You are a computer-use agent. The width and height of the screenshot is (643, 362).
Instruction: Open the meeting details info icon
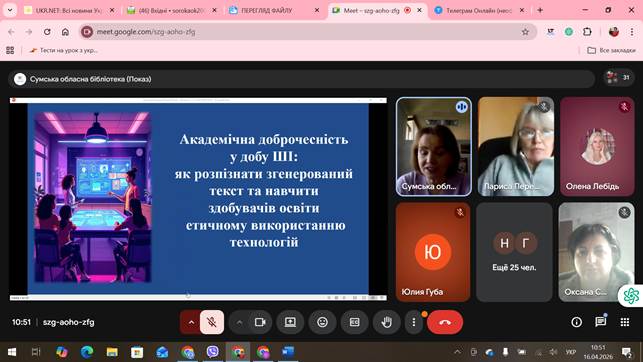[577, 322]
